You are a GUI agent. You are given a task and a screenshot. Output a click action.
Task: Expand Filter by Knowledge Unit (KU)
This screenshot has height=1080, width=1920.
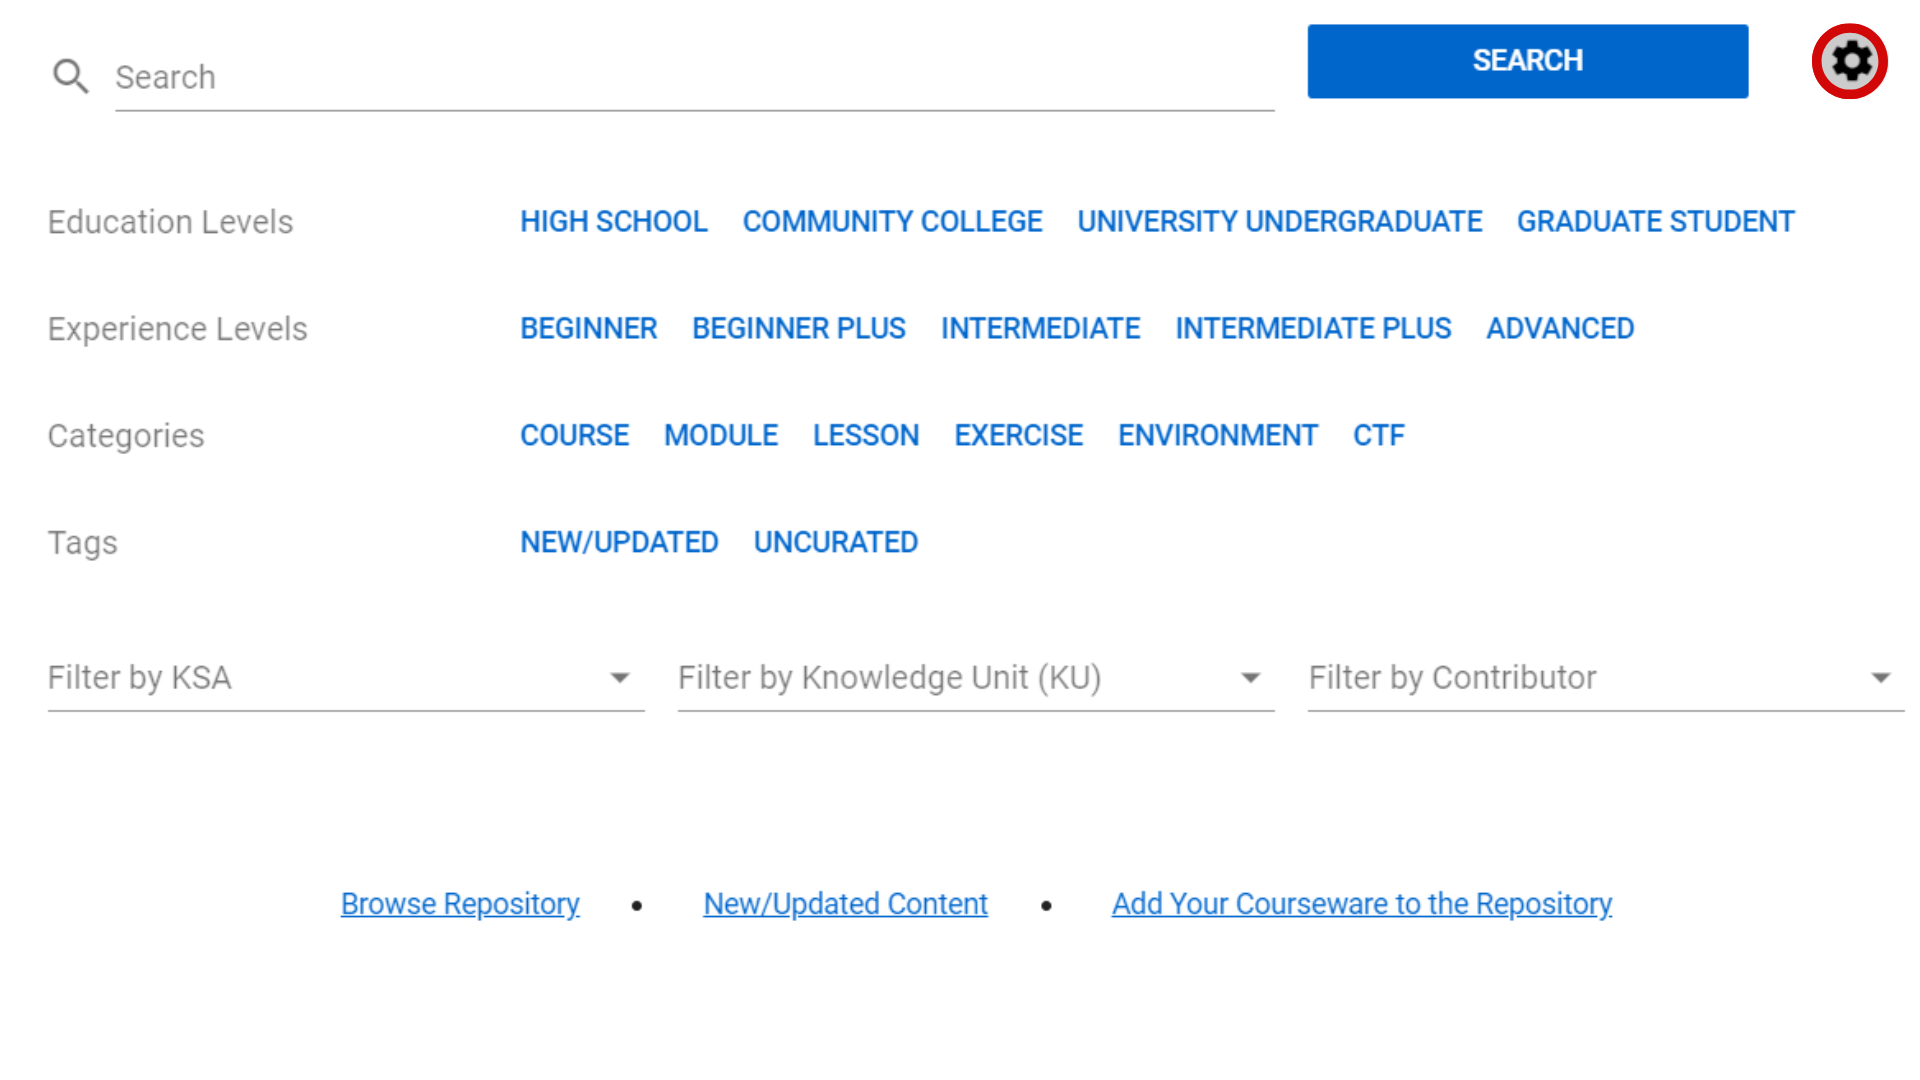coord(1249,676)
